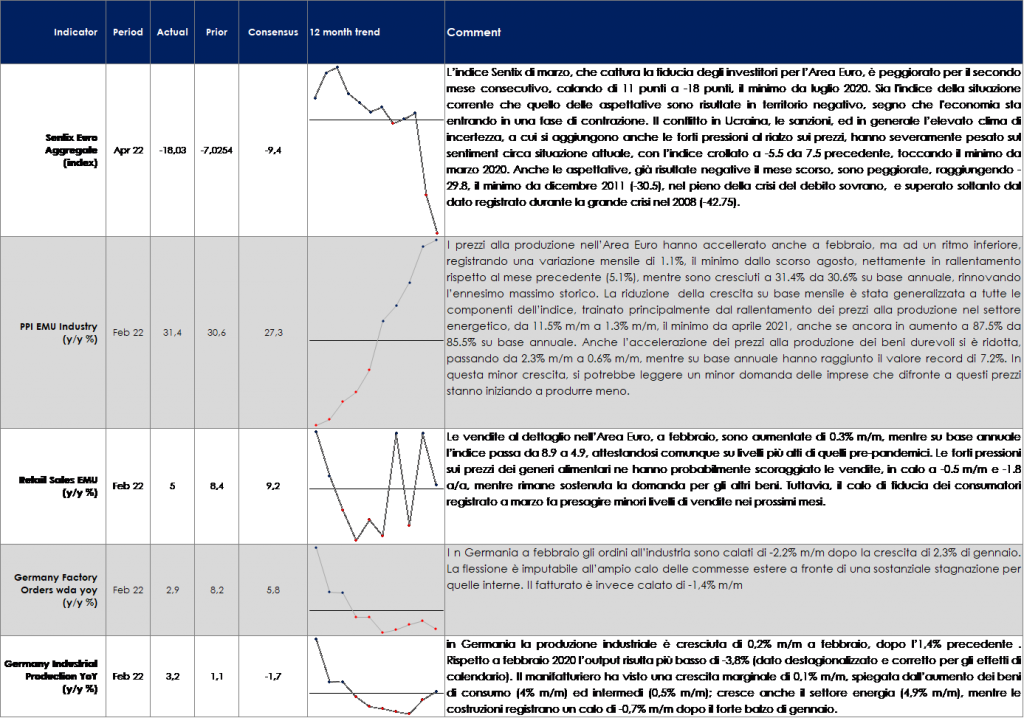Select prior value 8,2 for Germany Factory Orders
The height and width of the screenshot is (718, 1024).
(214, 591)
